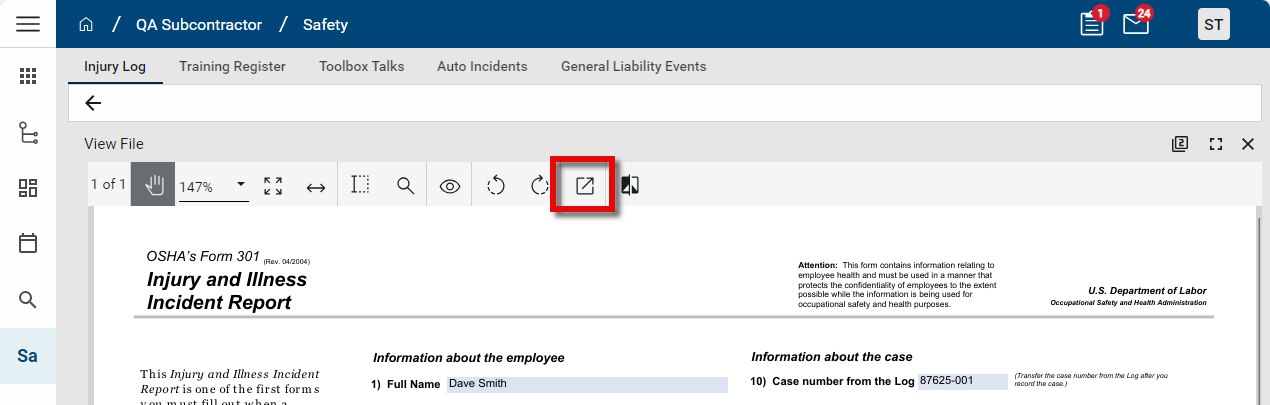Image resolution: width=1270 pixels, height=405 pixels.
Task: Open file in new window icon
Action: pyautogui.click(x=584, y=185)
